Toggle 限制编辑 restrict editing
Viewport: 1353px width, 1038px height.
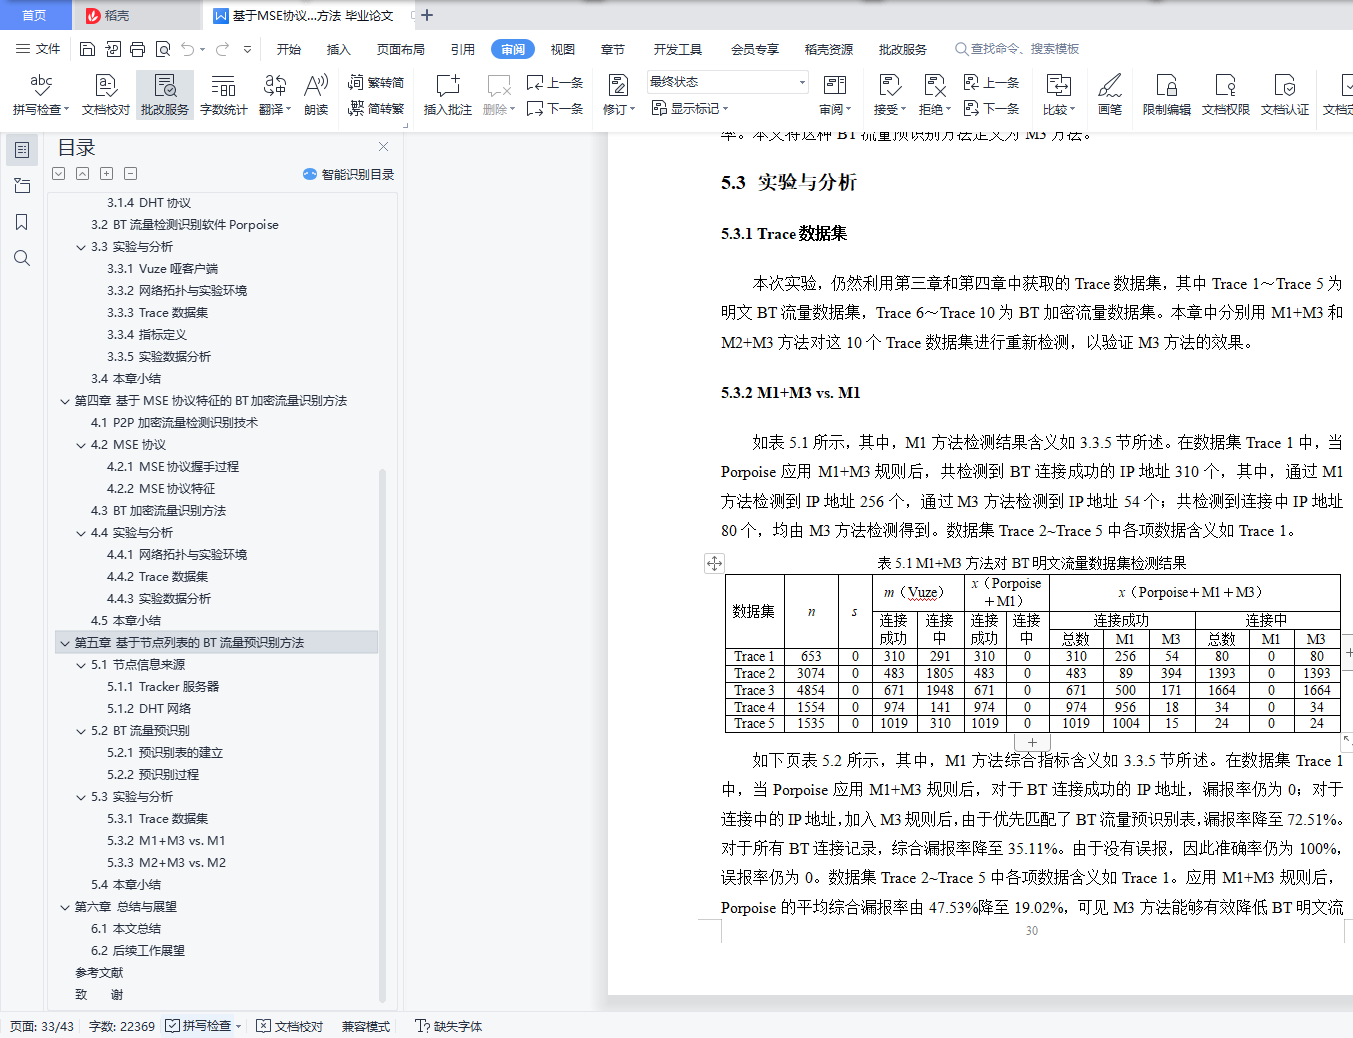pos(1166,95)
